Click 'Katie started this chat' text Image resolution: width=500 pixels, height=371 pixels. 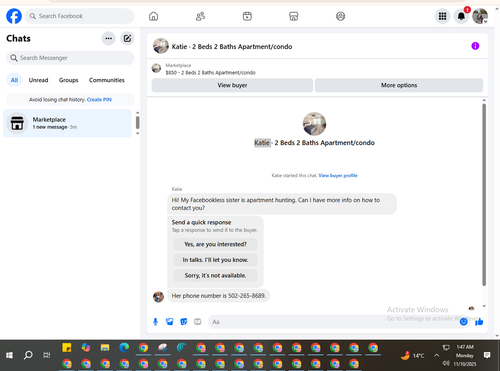click(294, 175)
